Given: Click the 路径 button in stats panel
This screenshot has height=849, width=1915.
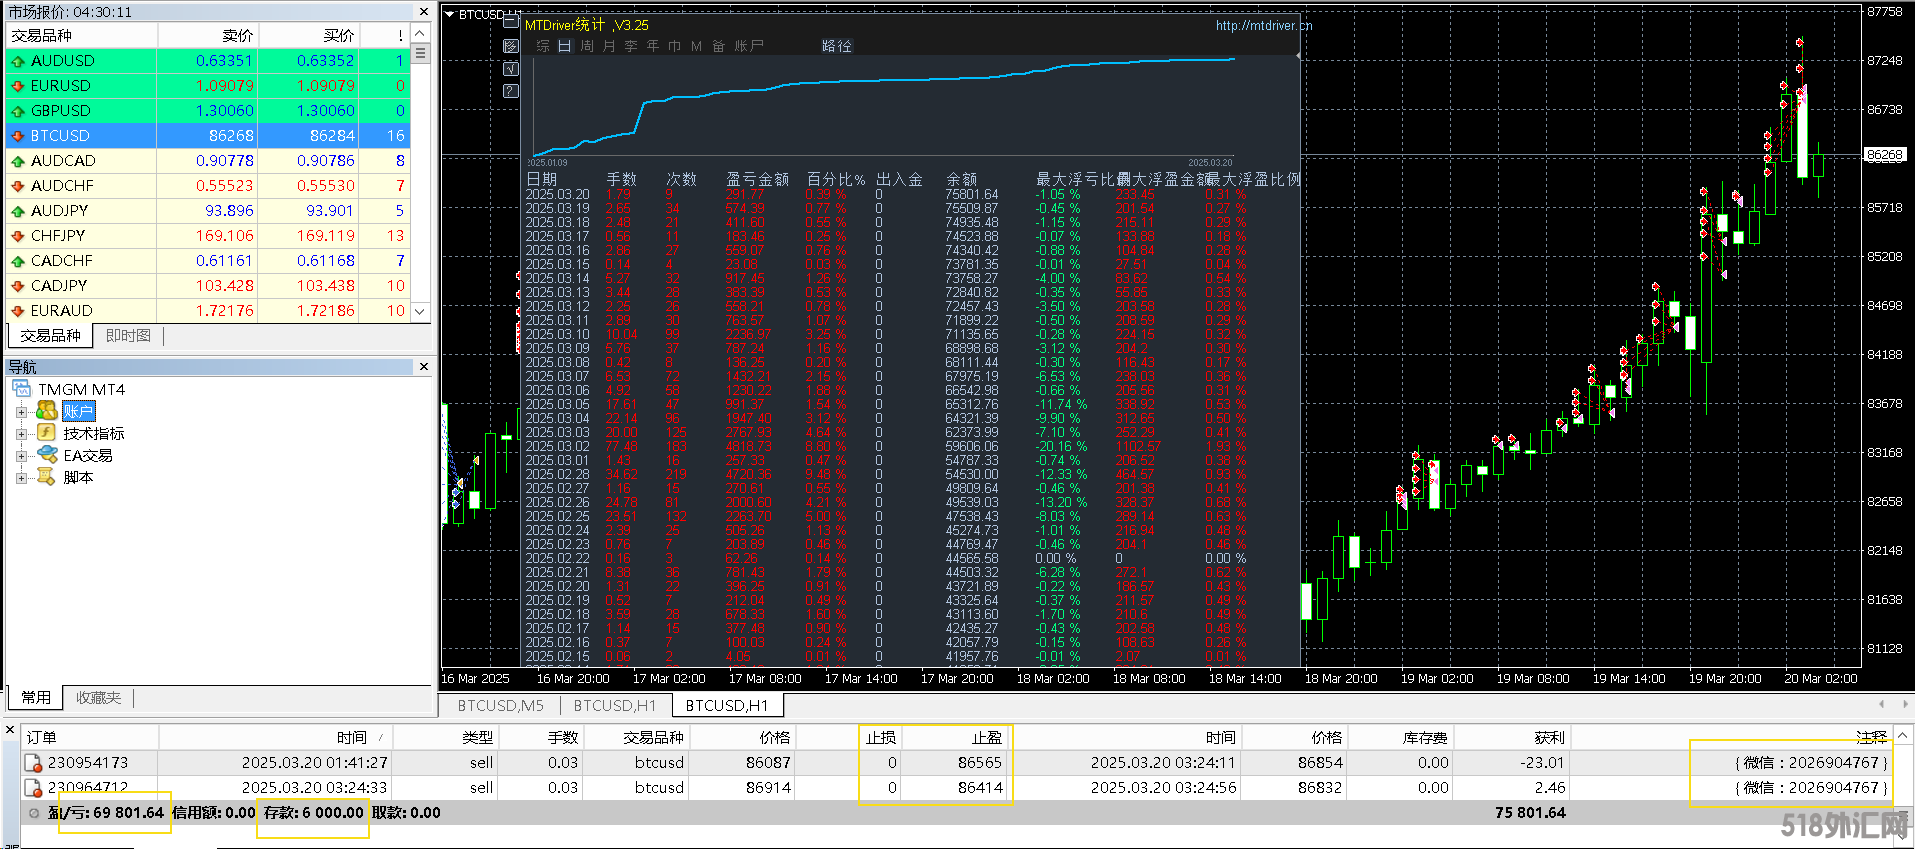Looking at the screenshot, I should tap(836, 46).
